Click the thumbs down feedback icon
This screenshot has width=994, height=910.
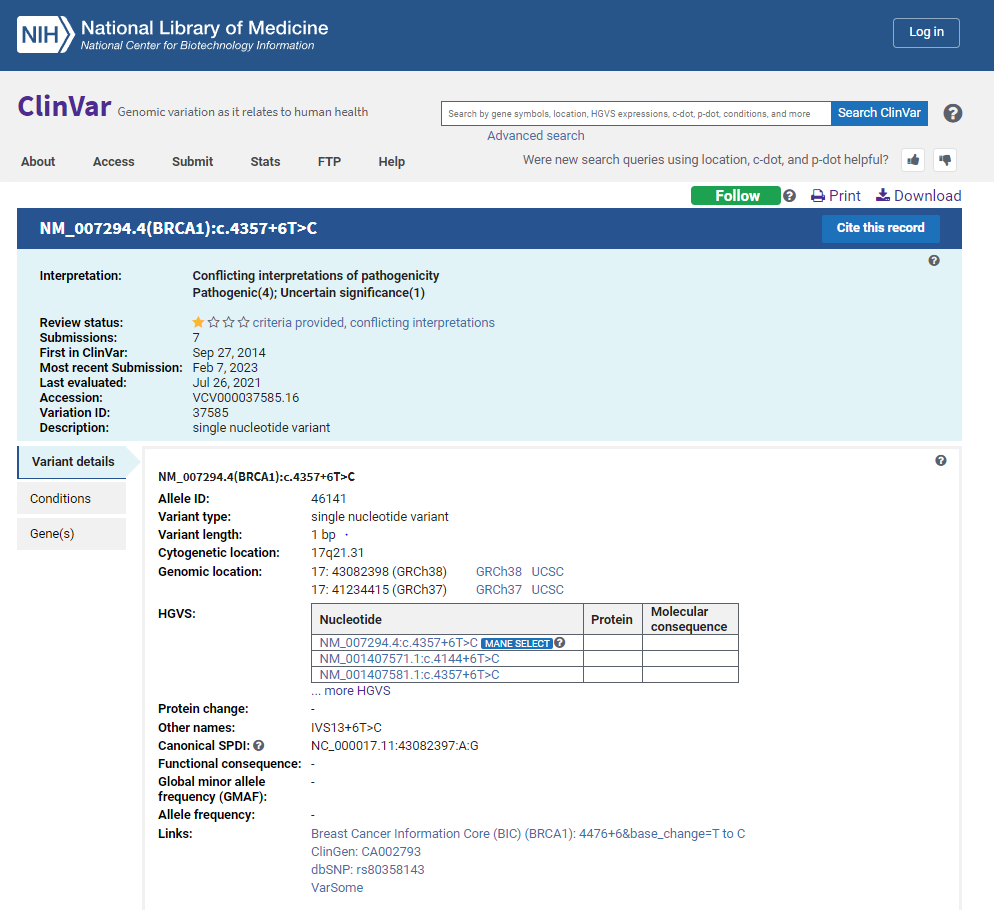point(944,160)
